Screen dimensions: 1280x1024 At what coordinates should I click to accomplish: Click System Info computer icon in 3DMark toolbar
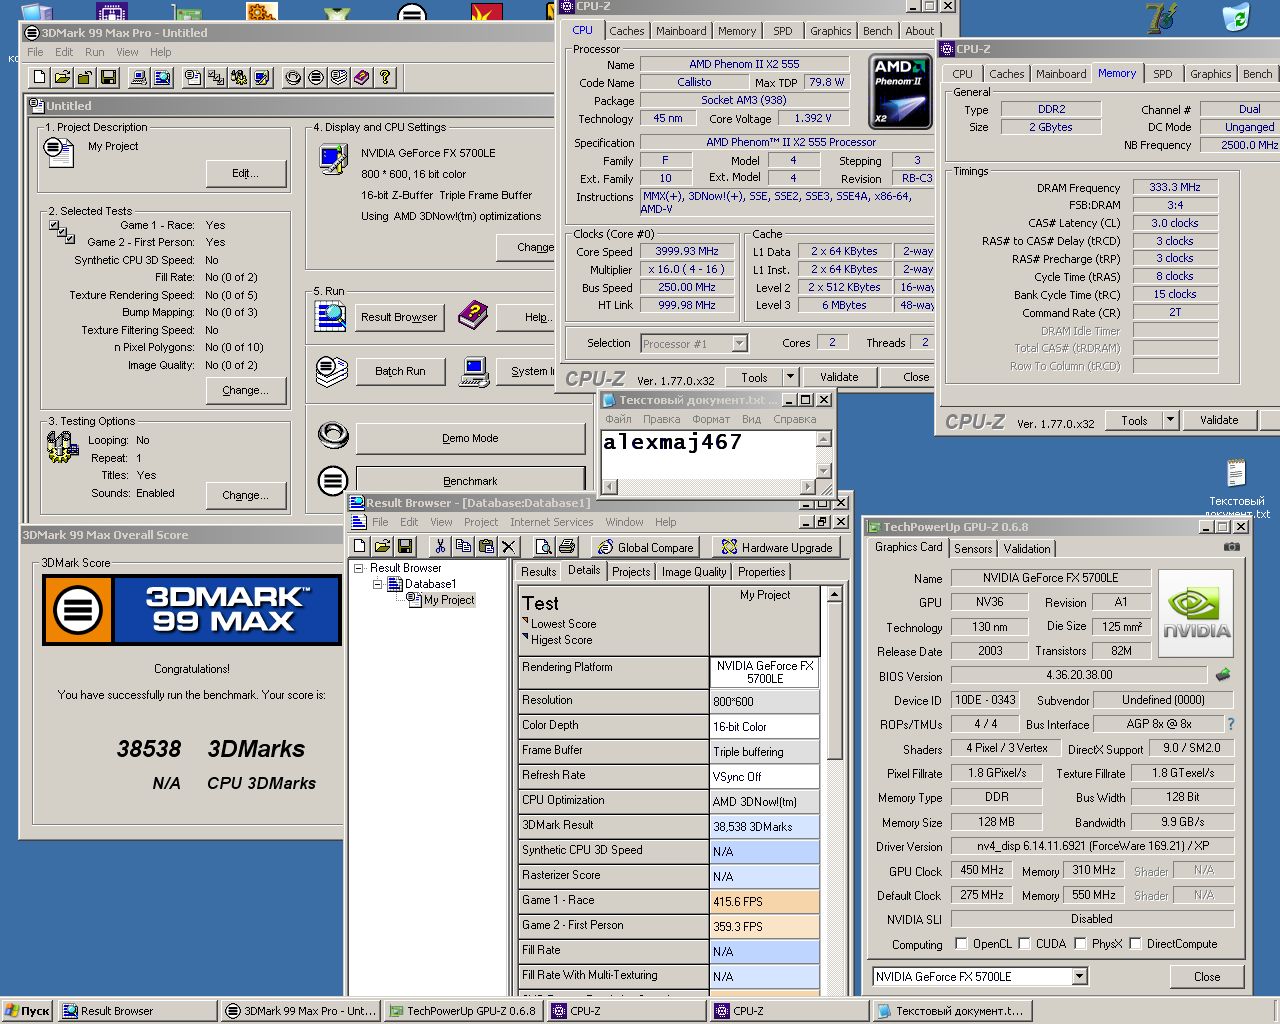tap(139, 77)
